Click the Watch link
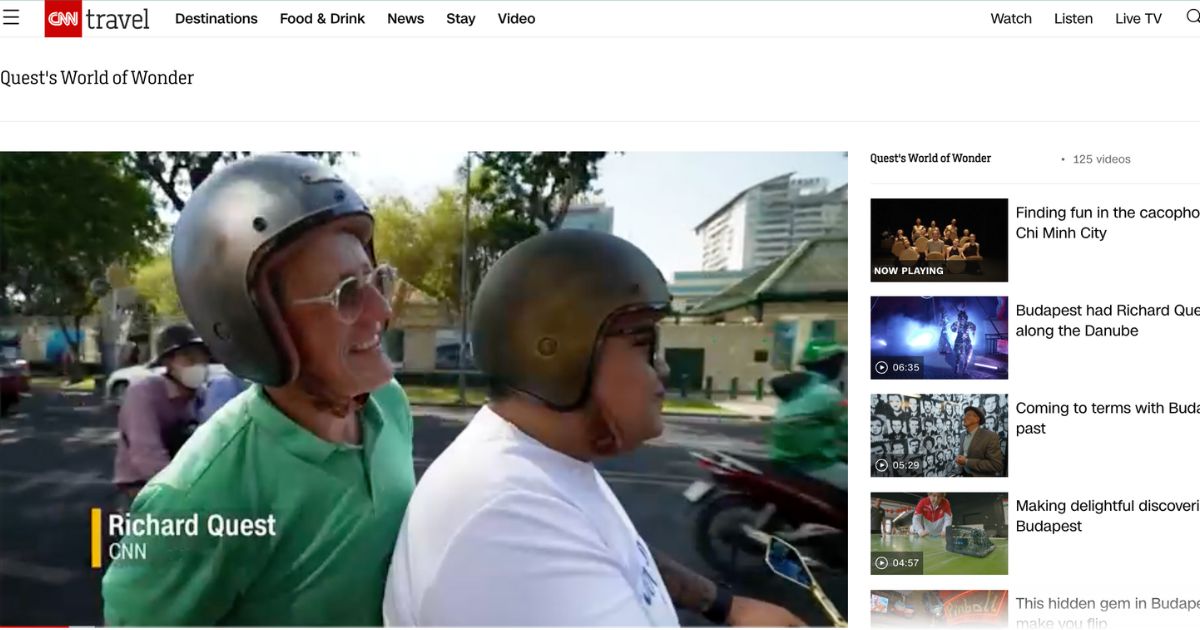 coord(1011,19)
